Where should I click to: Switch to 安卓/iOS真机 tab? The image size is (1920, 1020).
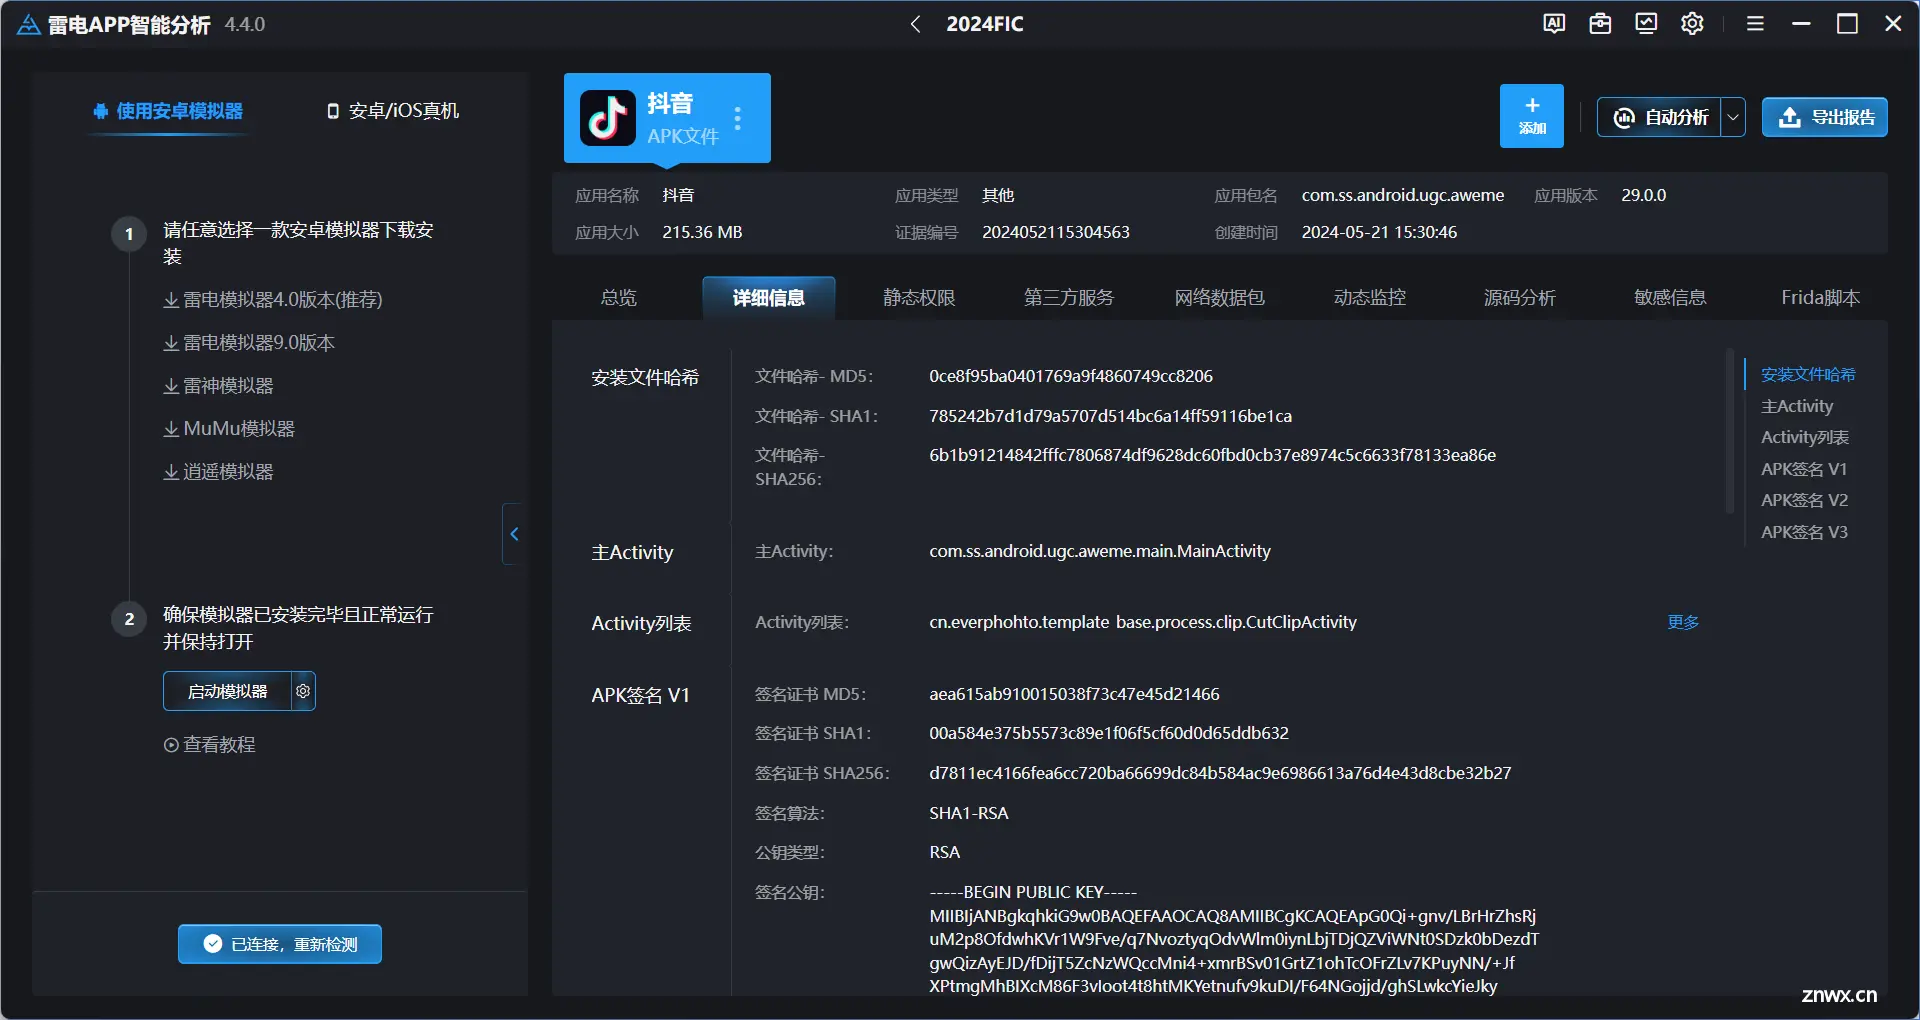[x=393, y=111]
